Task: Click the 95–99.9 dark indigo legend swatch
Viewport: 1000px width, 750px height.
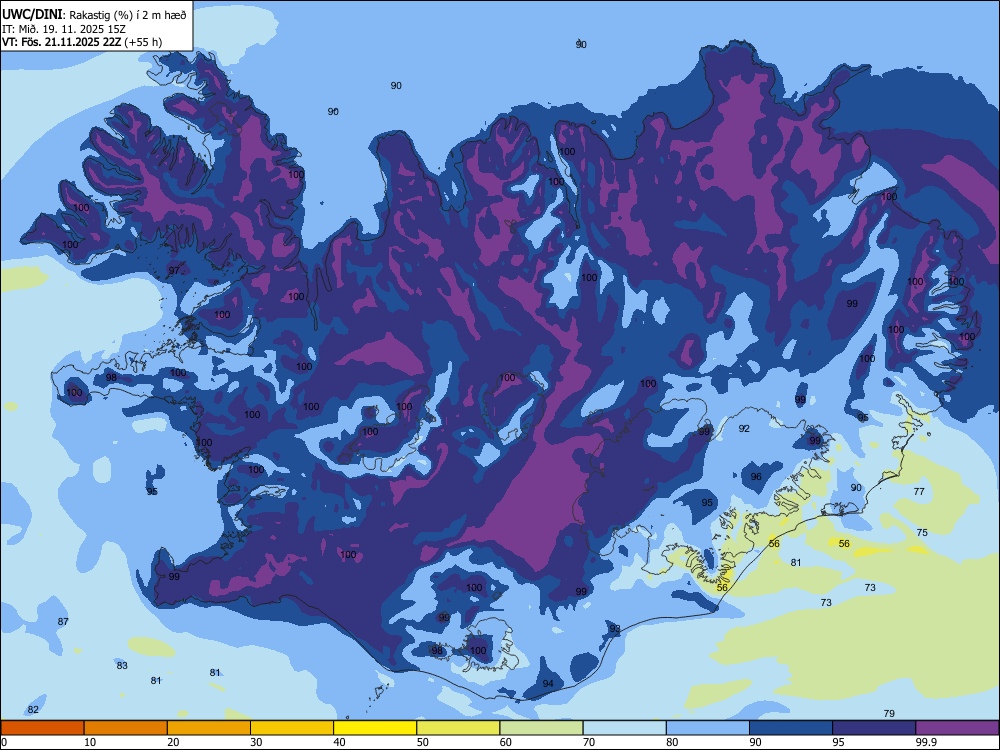Action: (874, 728)
